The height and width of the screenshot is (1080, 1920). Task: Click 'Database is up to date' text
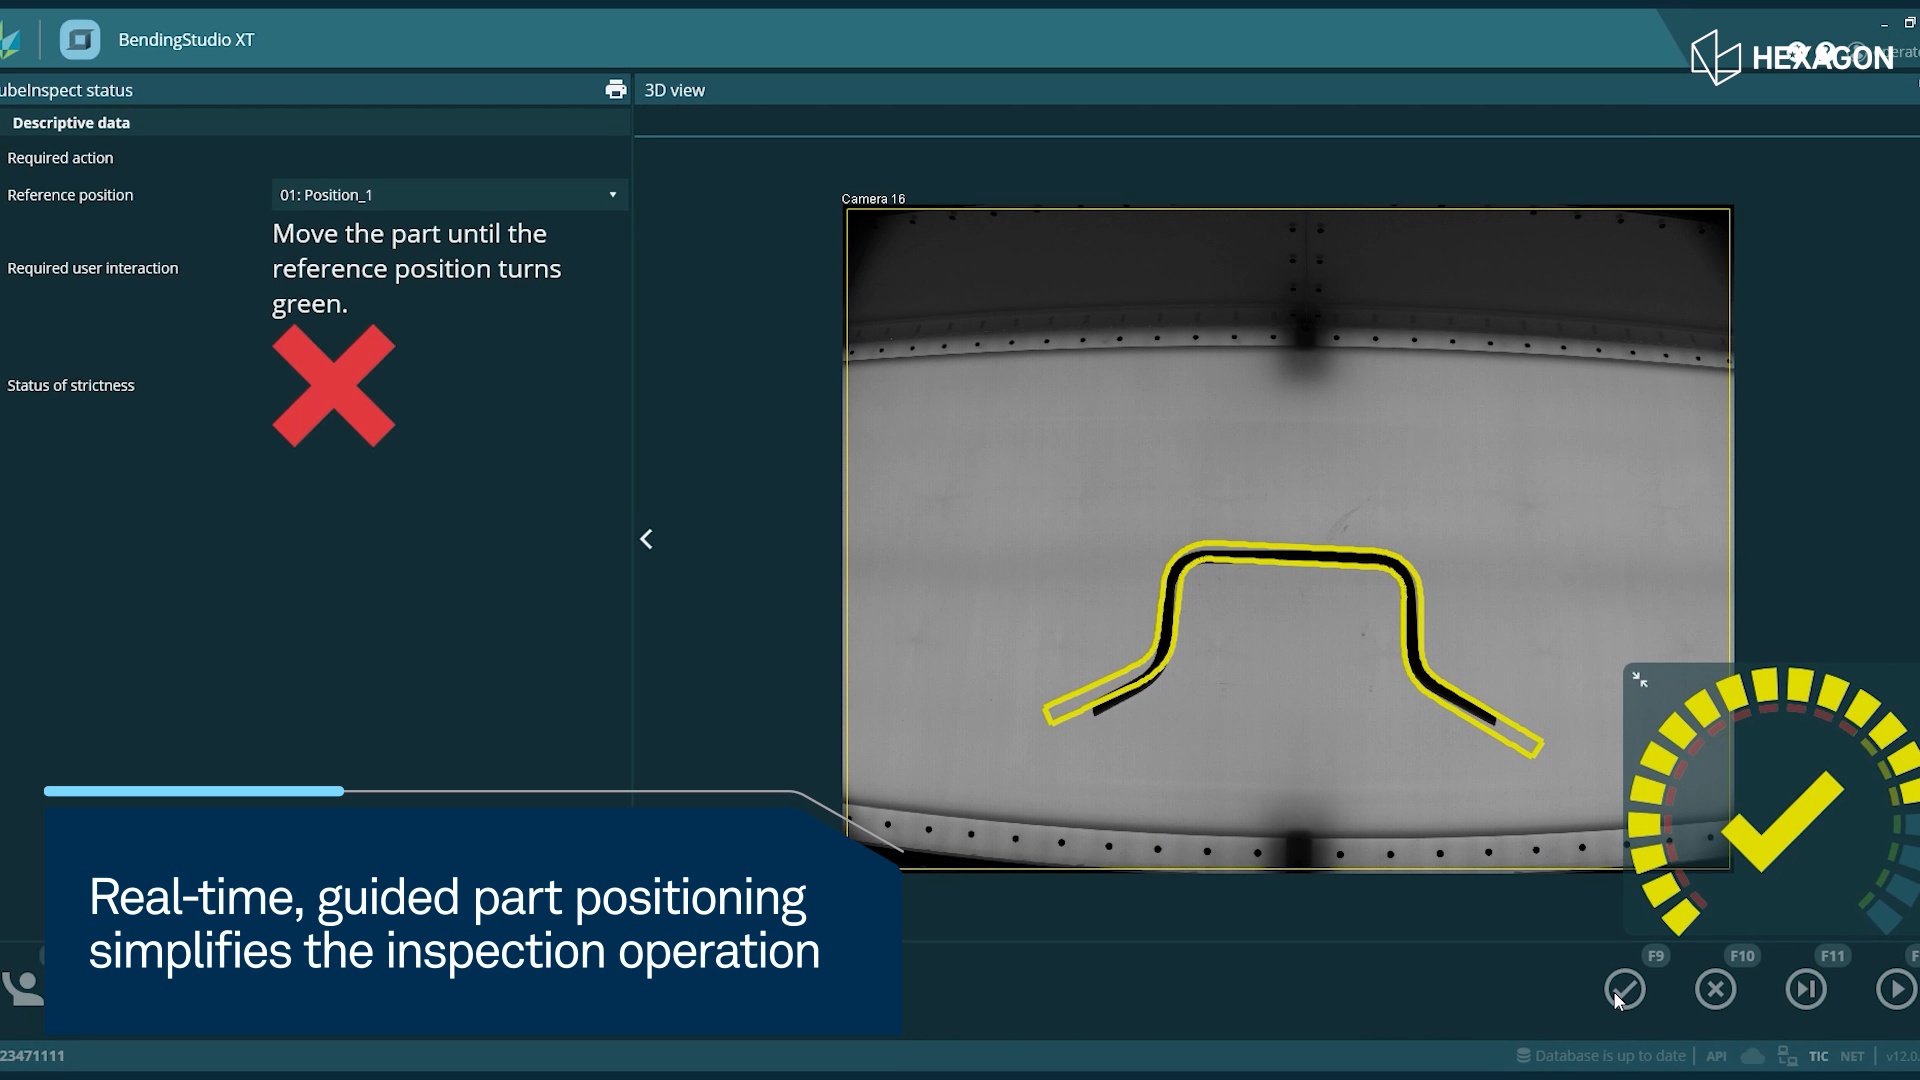click(1610, 1056)
